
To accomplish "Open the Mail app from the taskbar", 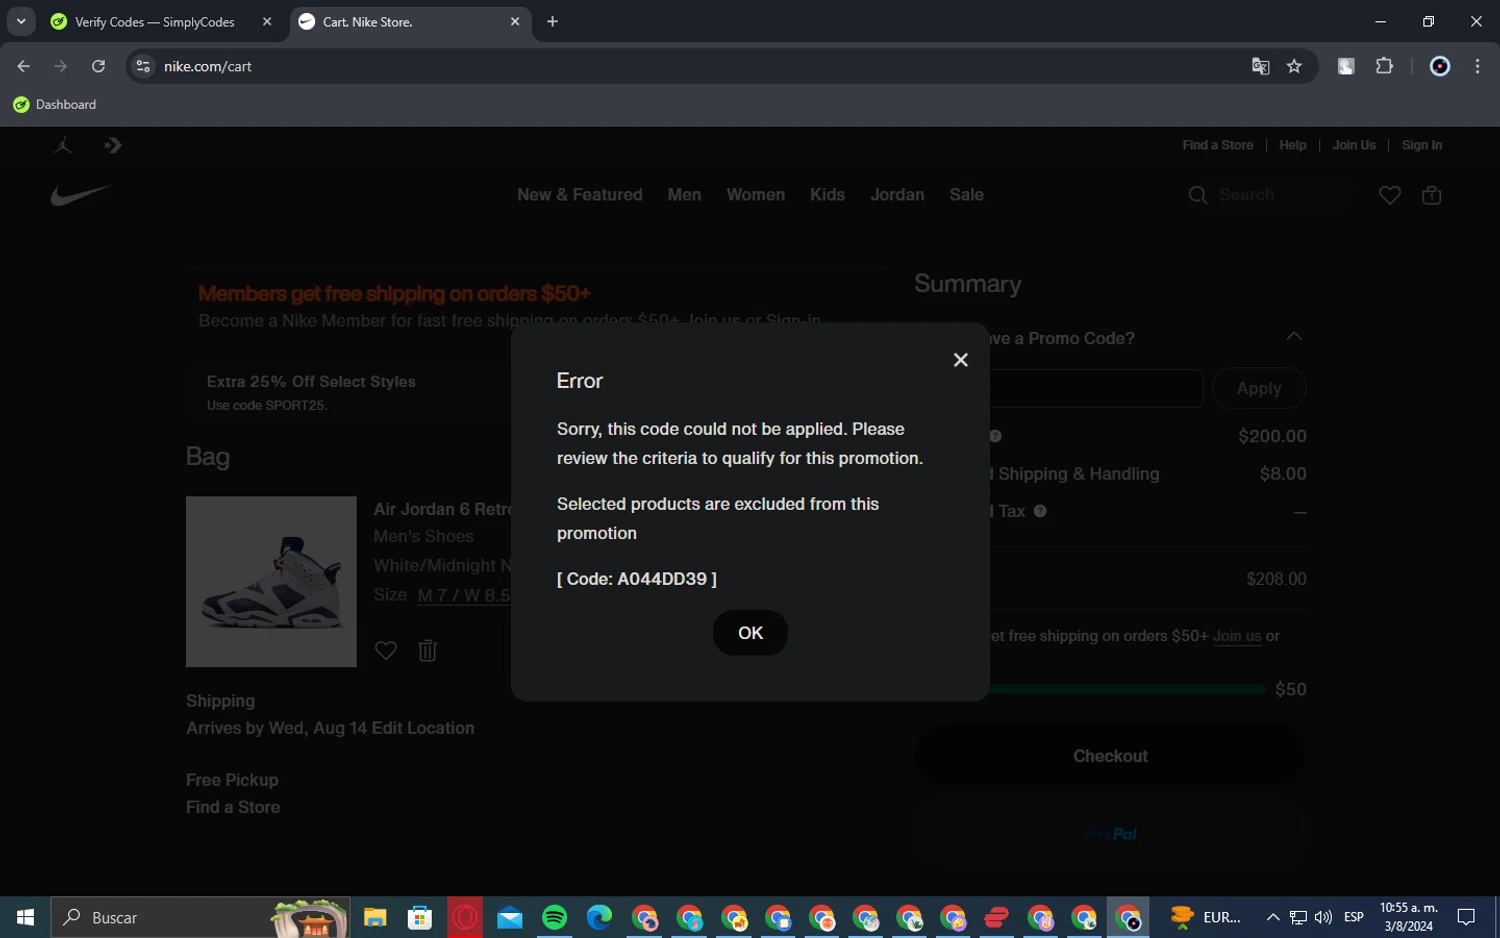I will (x=510, y=917).
